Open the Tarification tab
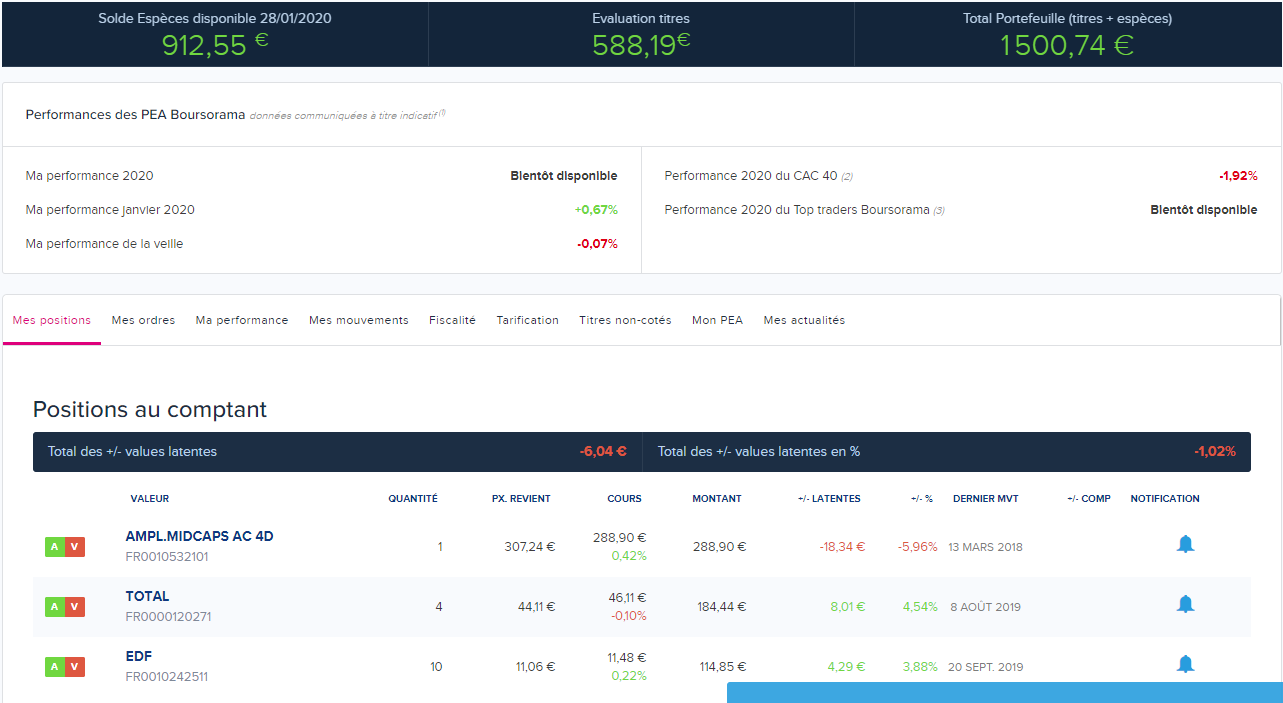1283x703 pixels. click(527, 320)
